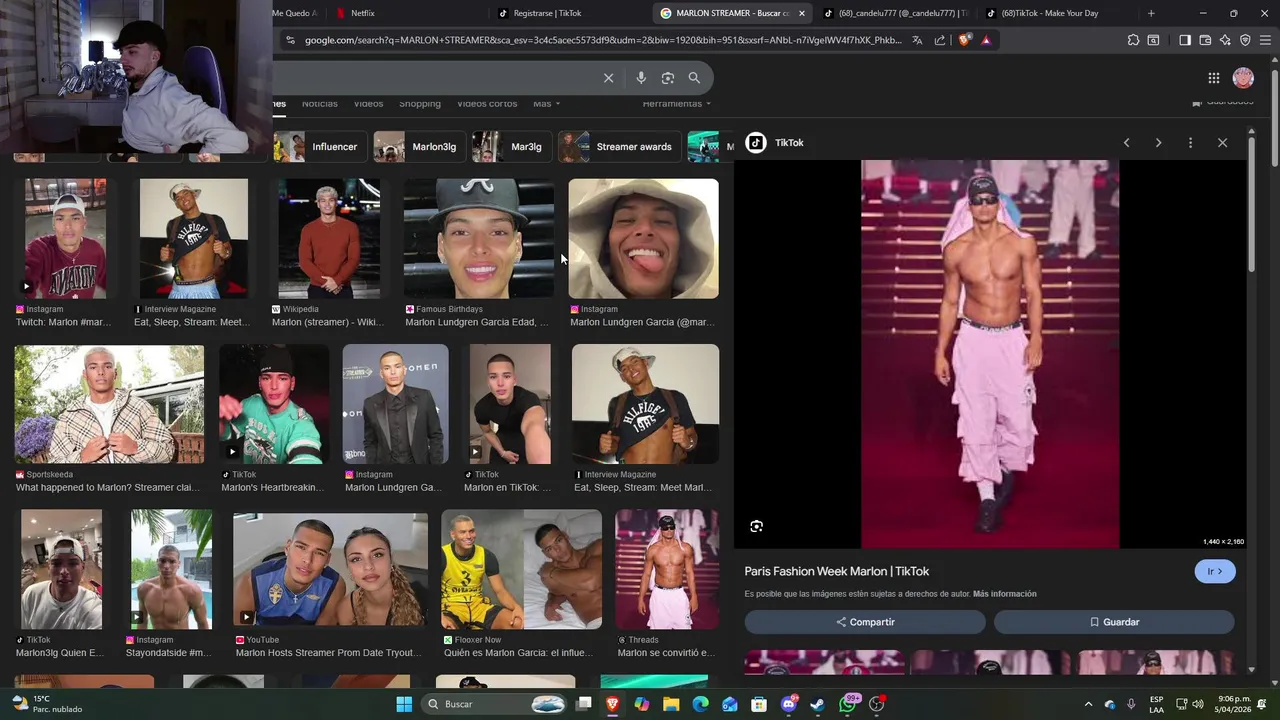Select the Marlon3lg filter chip
Image resolution: width=1280 pixels, height=720 pixels.
click(x=418, y=147)
